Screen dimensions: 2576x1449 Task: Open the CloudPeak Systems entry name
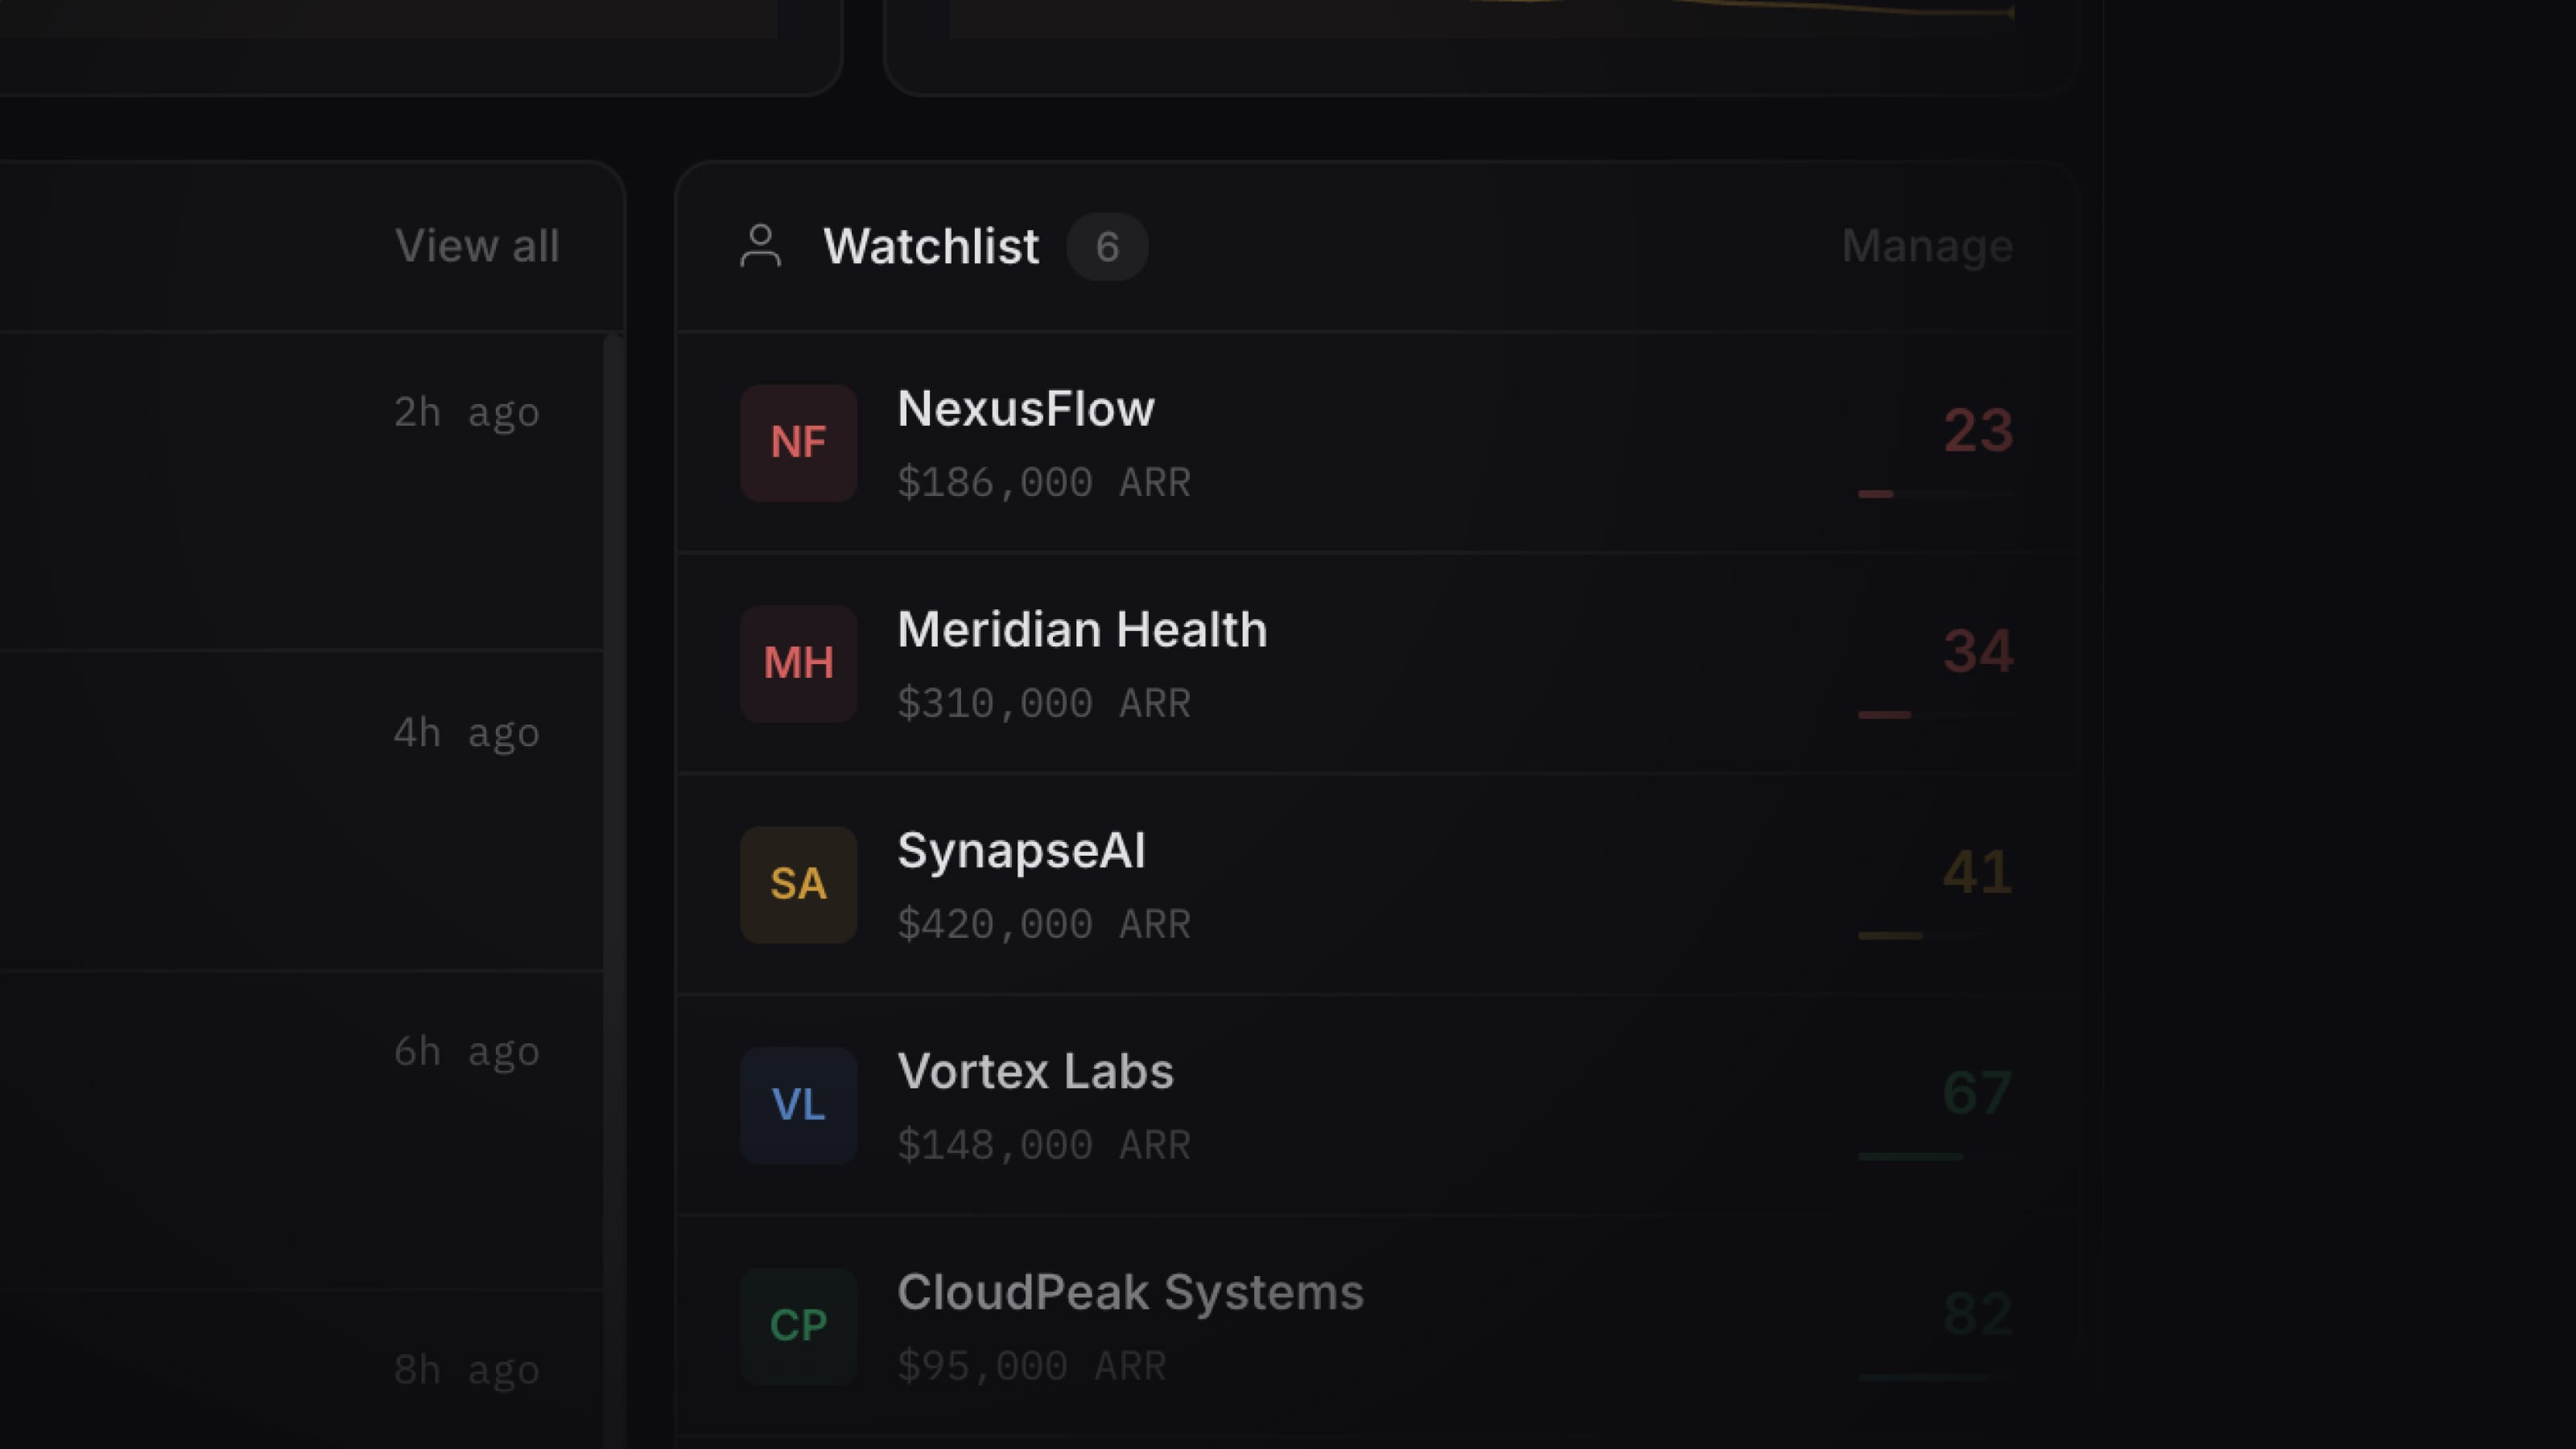(1129, 1293)
